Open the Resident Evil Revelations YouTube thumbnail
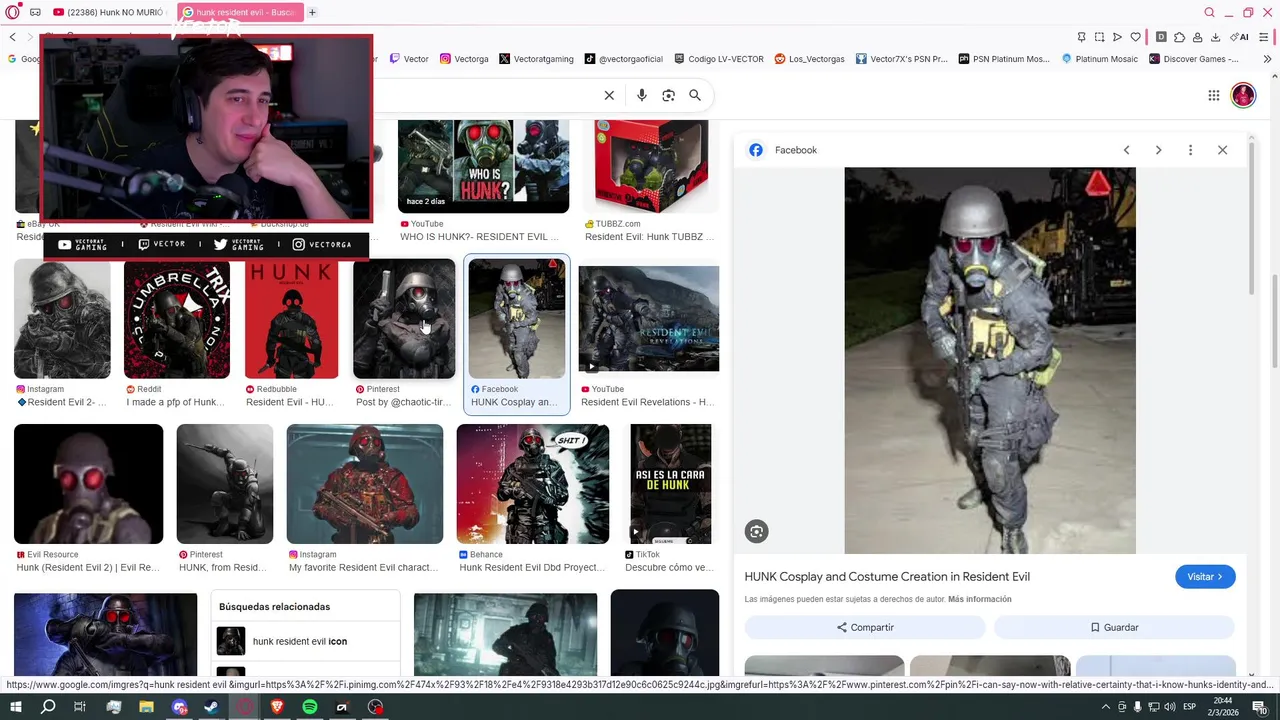Viewport: 1280px width, 720px height. 649,319
